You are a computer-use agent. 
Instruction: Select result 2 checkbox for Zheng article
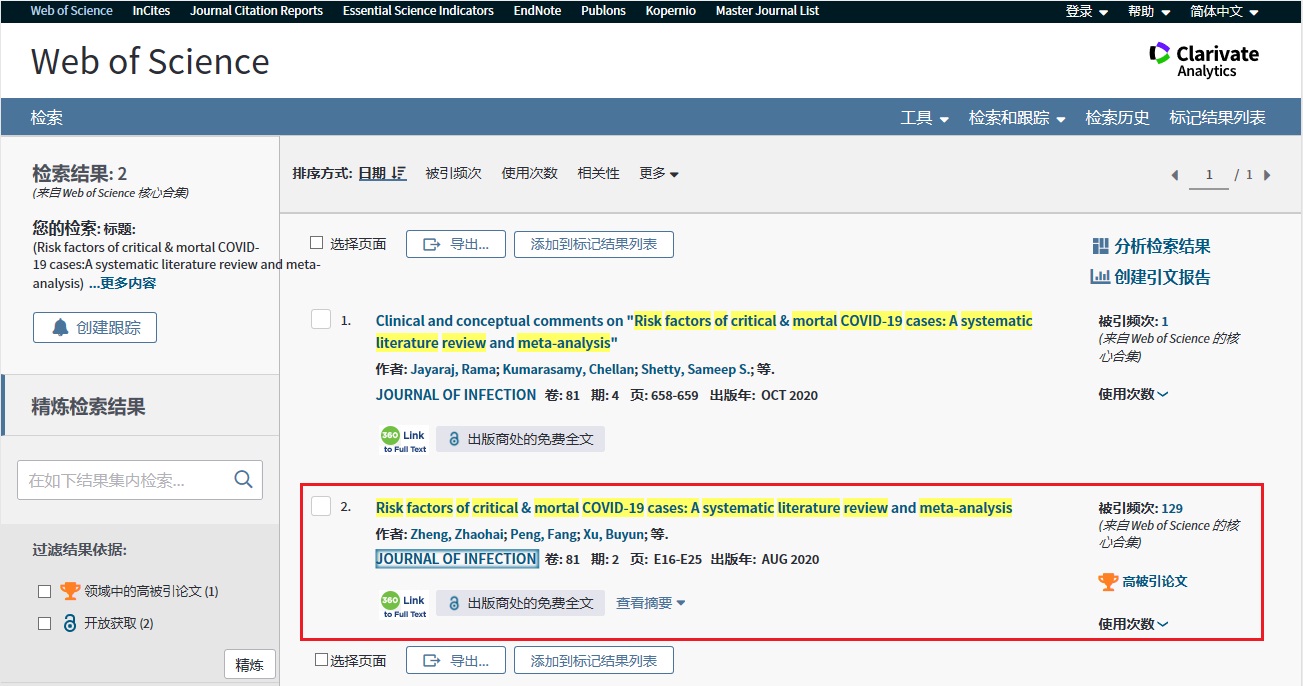click(321, 506)
